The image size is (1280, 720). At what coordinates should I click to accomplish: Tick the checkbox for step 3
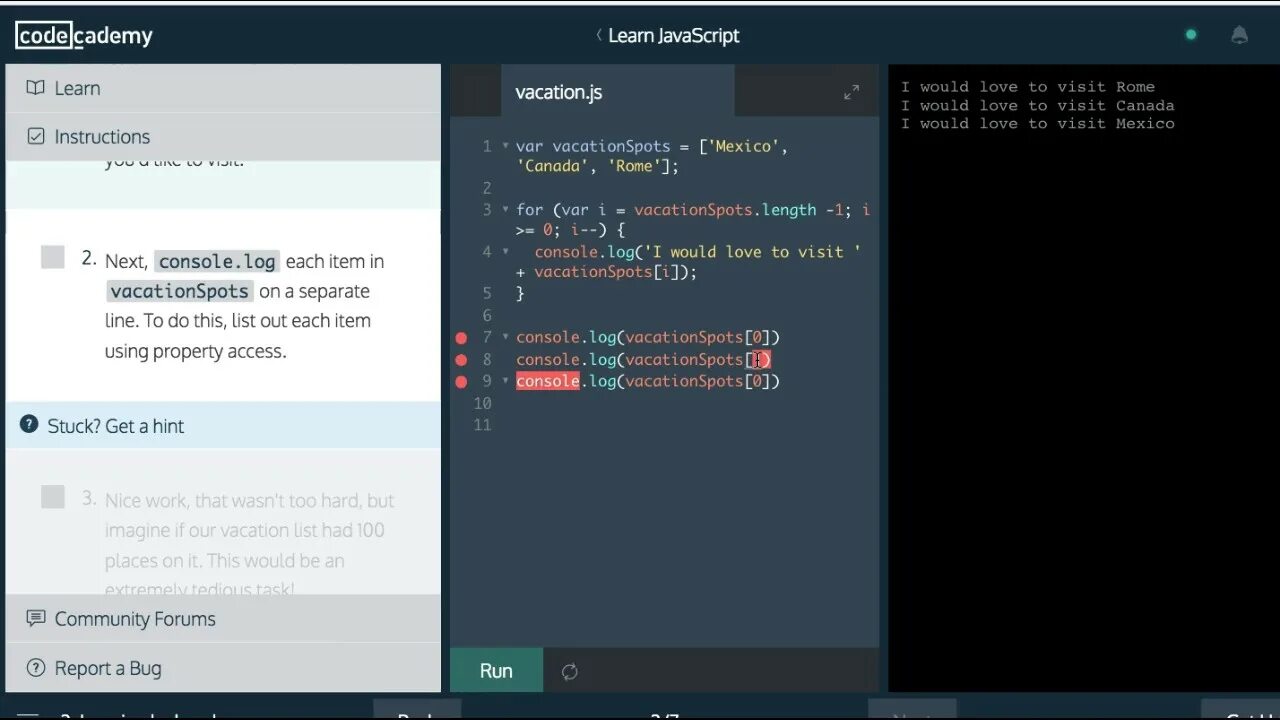[x=53, y=496]
